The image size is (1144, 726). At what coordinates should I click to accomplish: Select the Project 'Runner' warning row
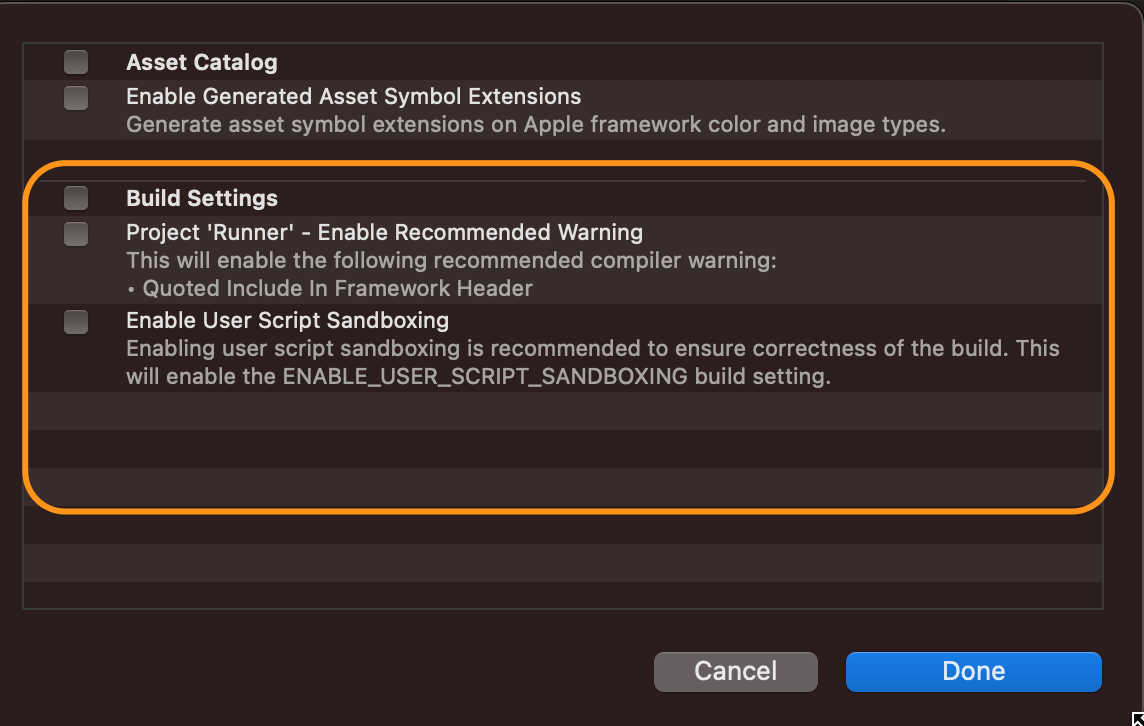400,232
